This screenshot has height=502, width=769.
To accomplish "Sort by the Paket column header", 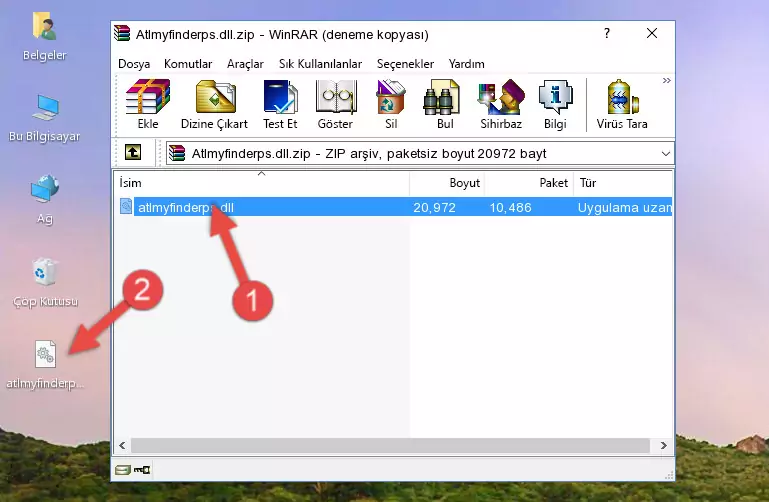I will coord(529,183).
